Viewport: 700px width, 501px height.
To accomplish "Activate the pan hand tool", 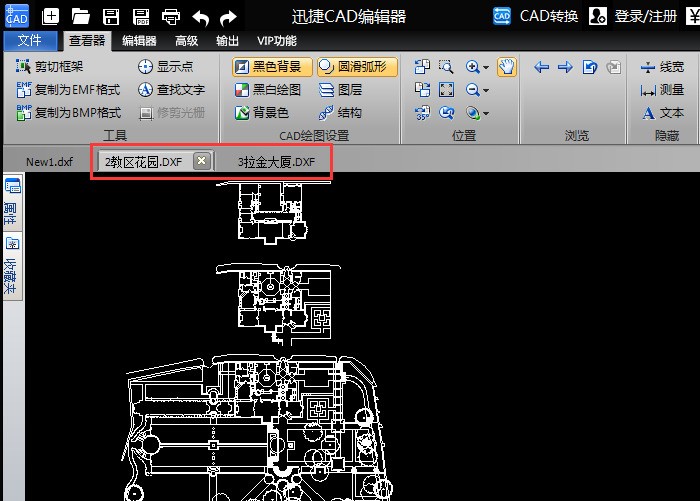I will [x=507, y=67].
